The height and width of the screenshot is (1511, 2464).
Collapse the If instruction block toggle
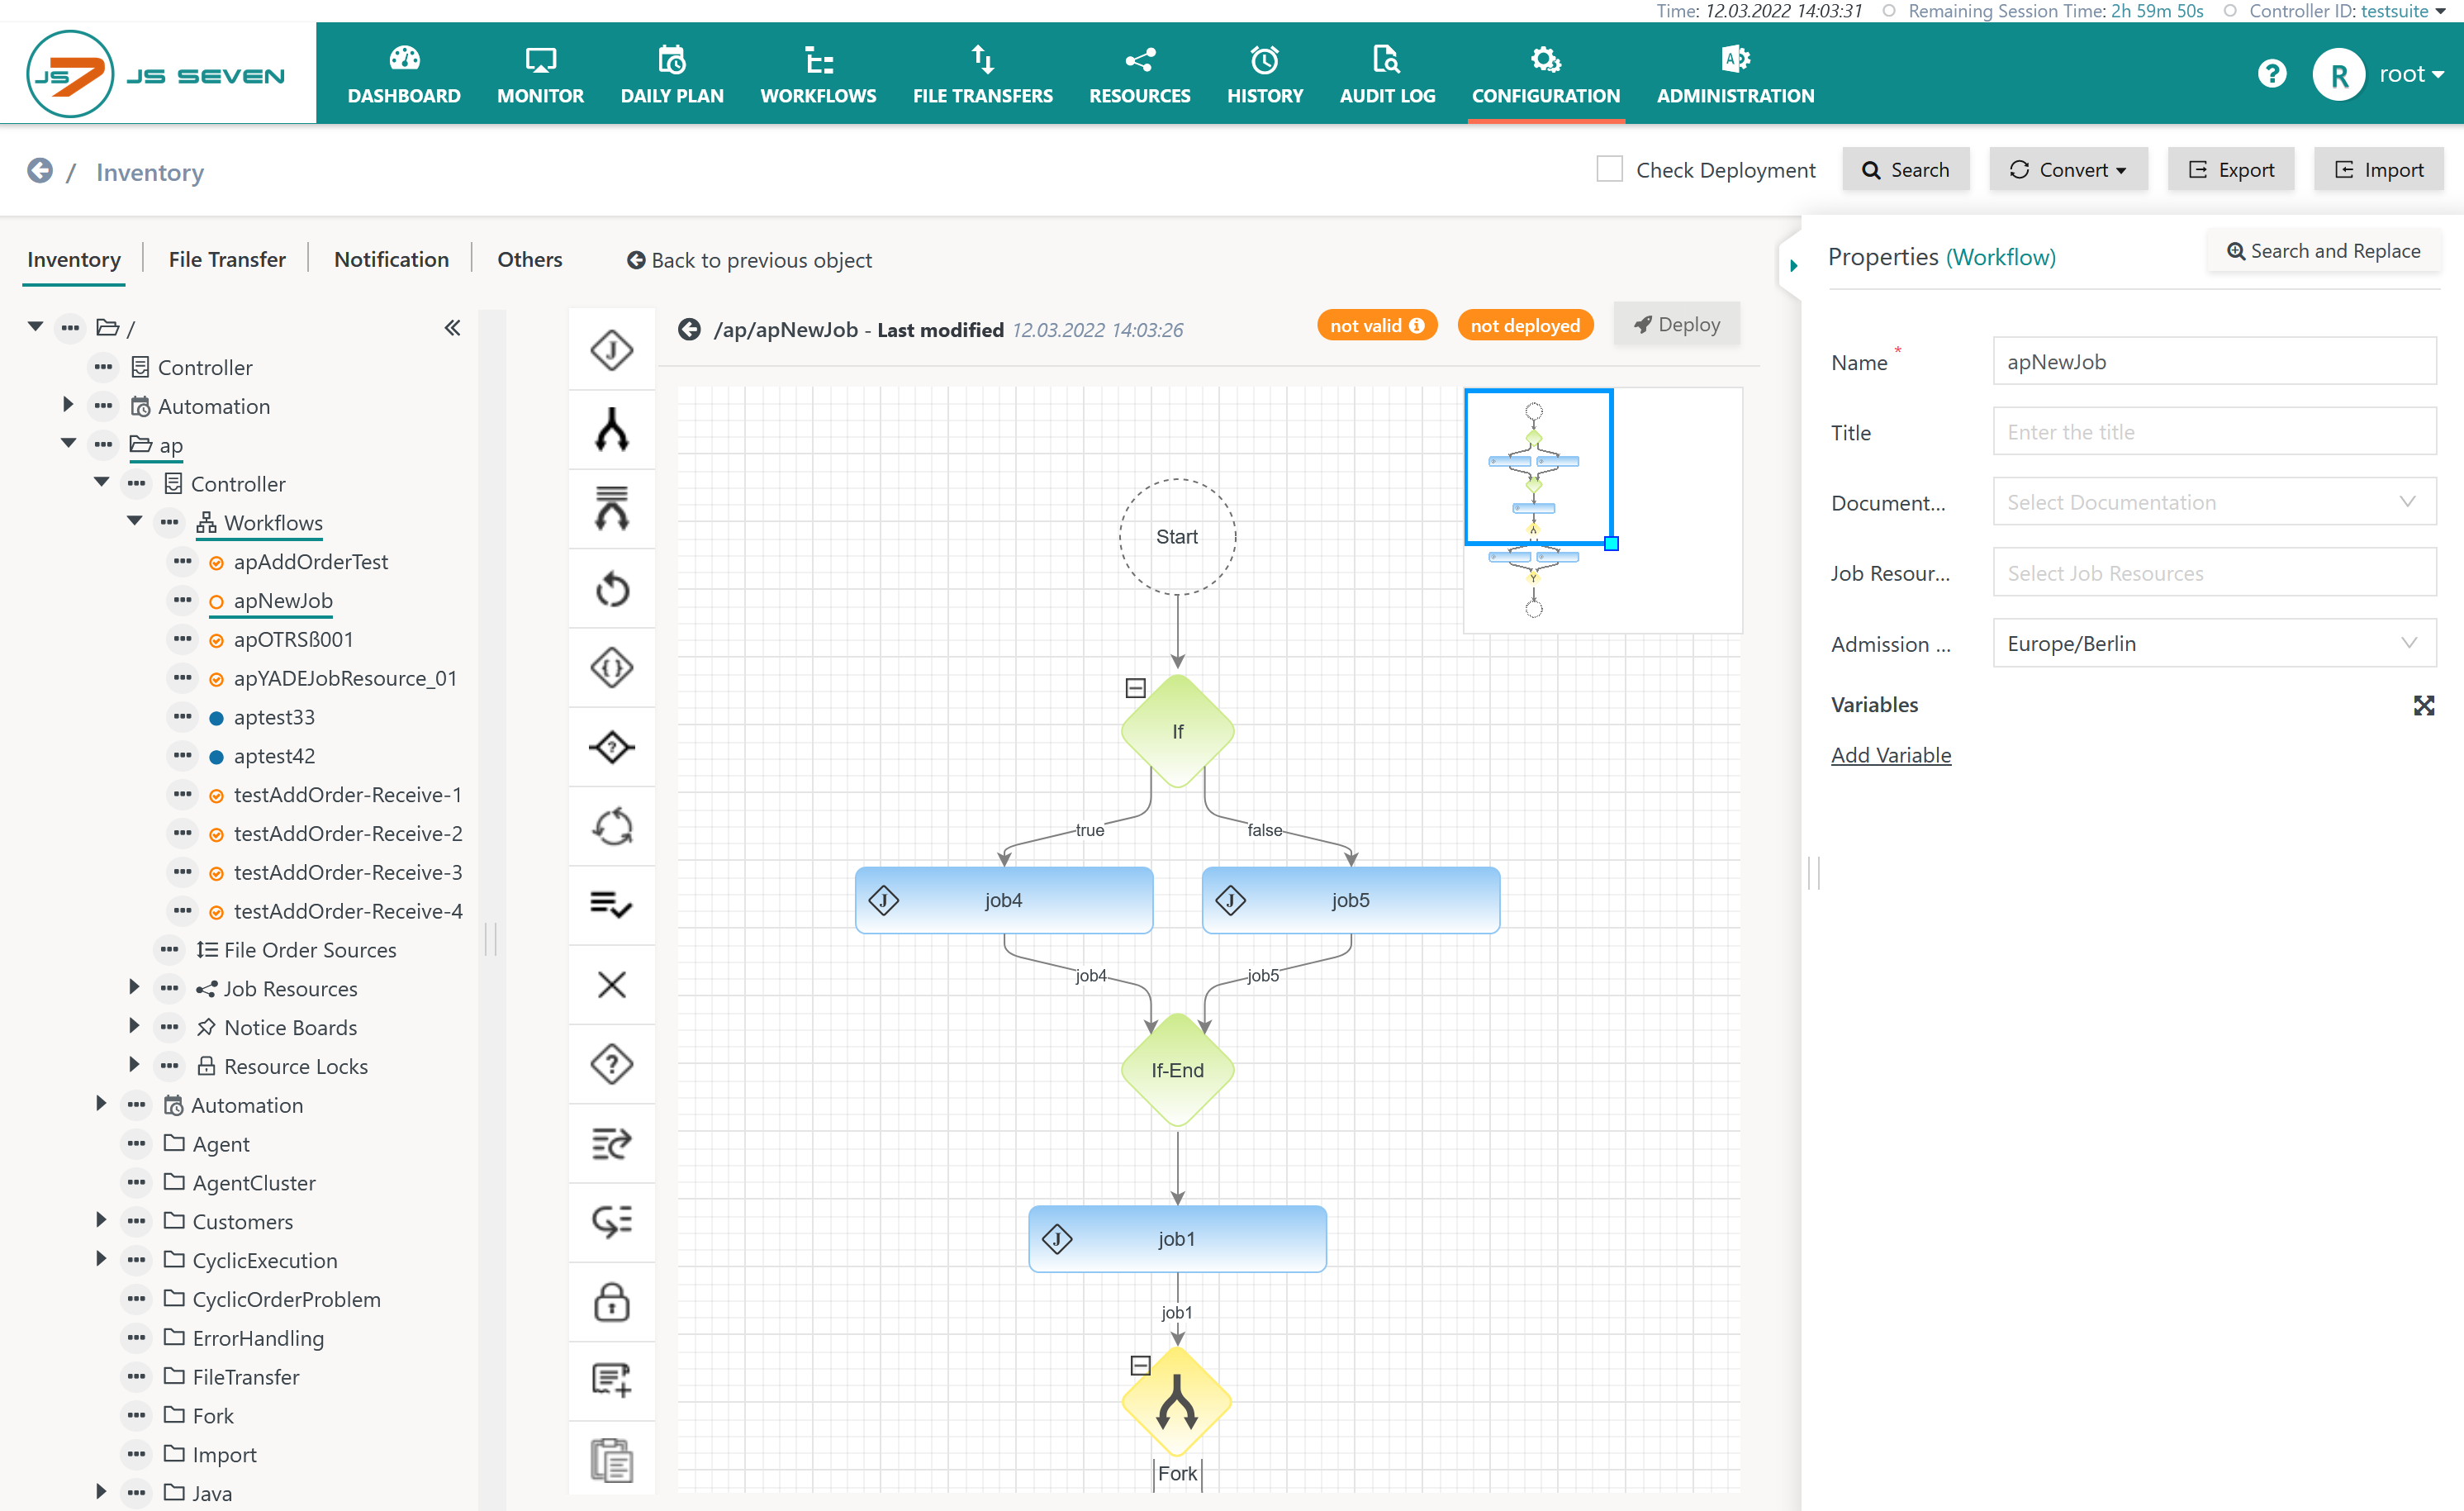pyautogui.click(x=1135, y=687)
